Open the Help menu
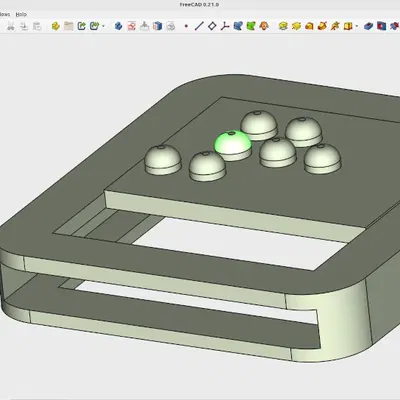Viewport: 400px width, 400px height. coord(21,14)
